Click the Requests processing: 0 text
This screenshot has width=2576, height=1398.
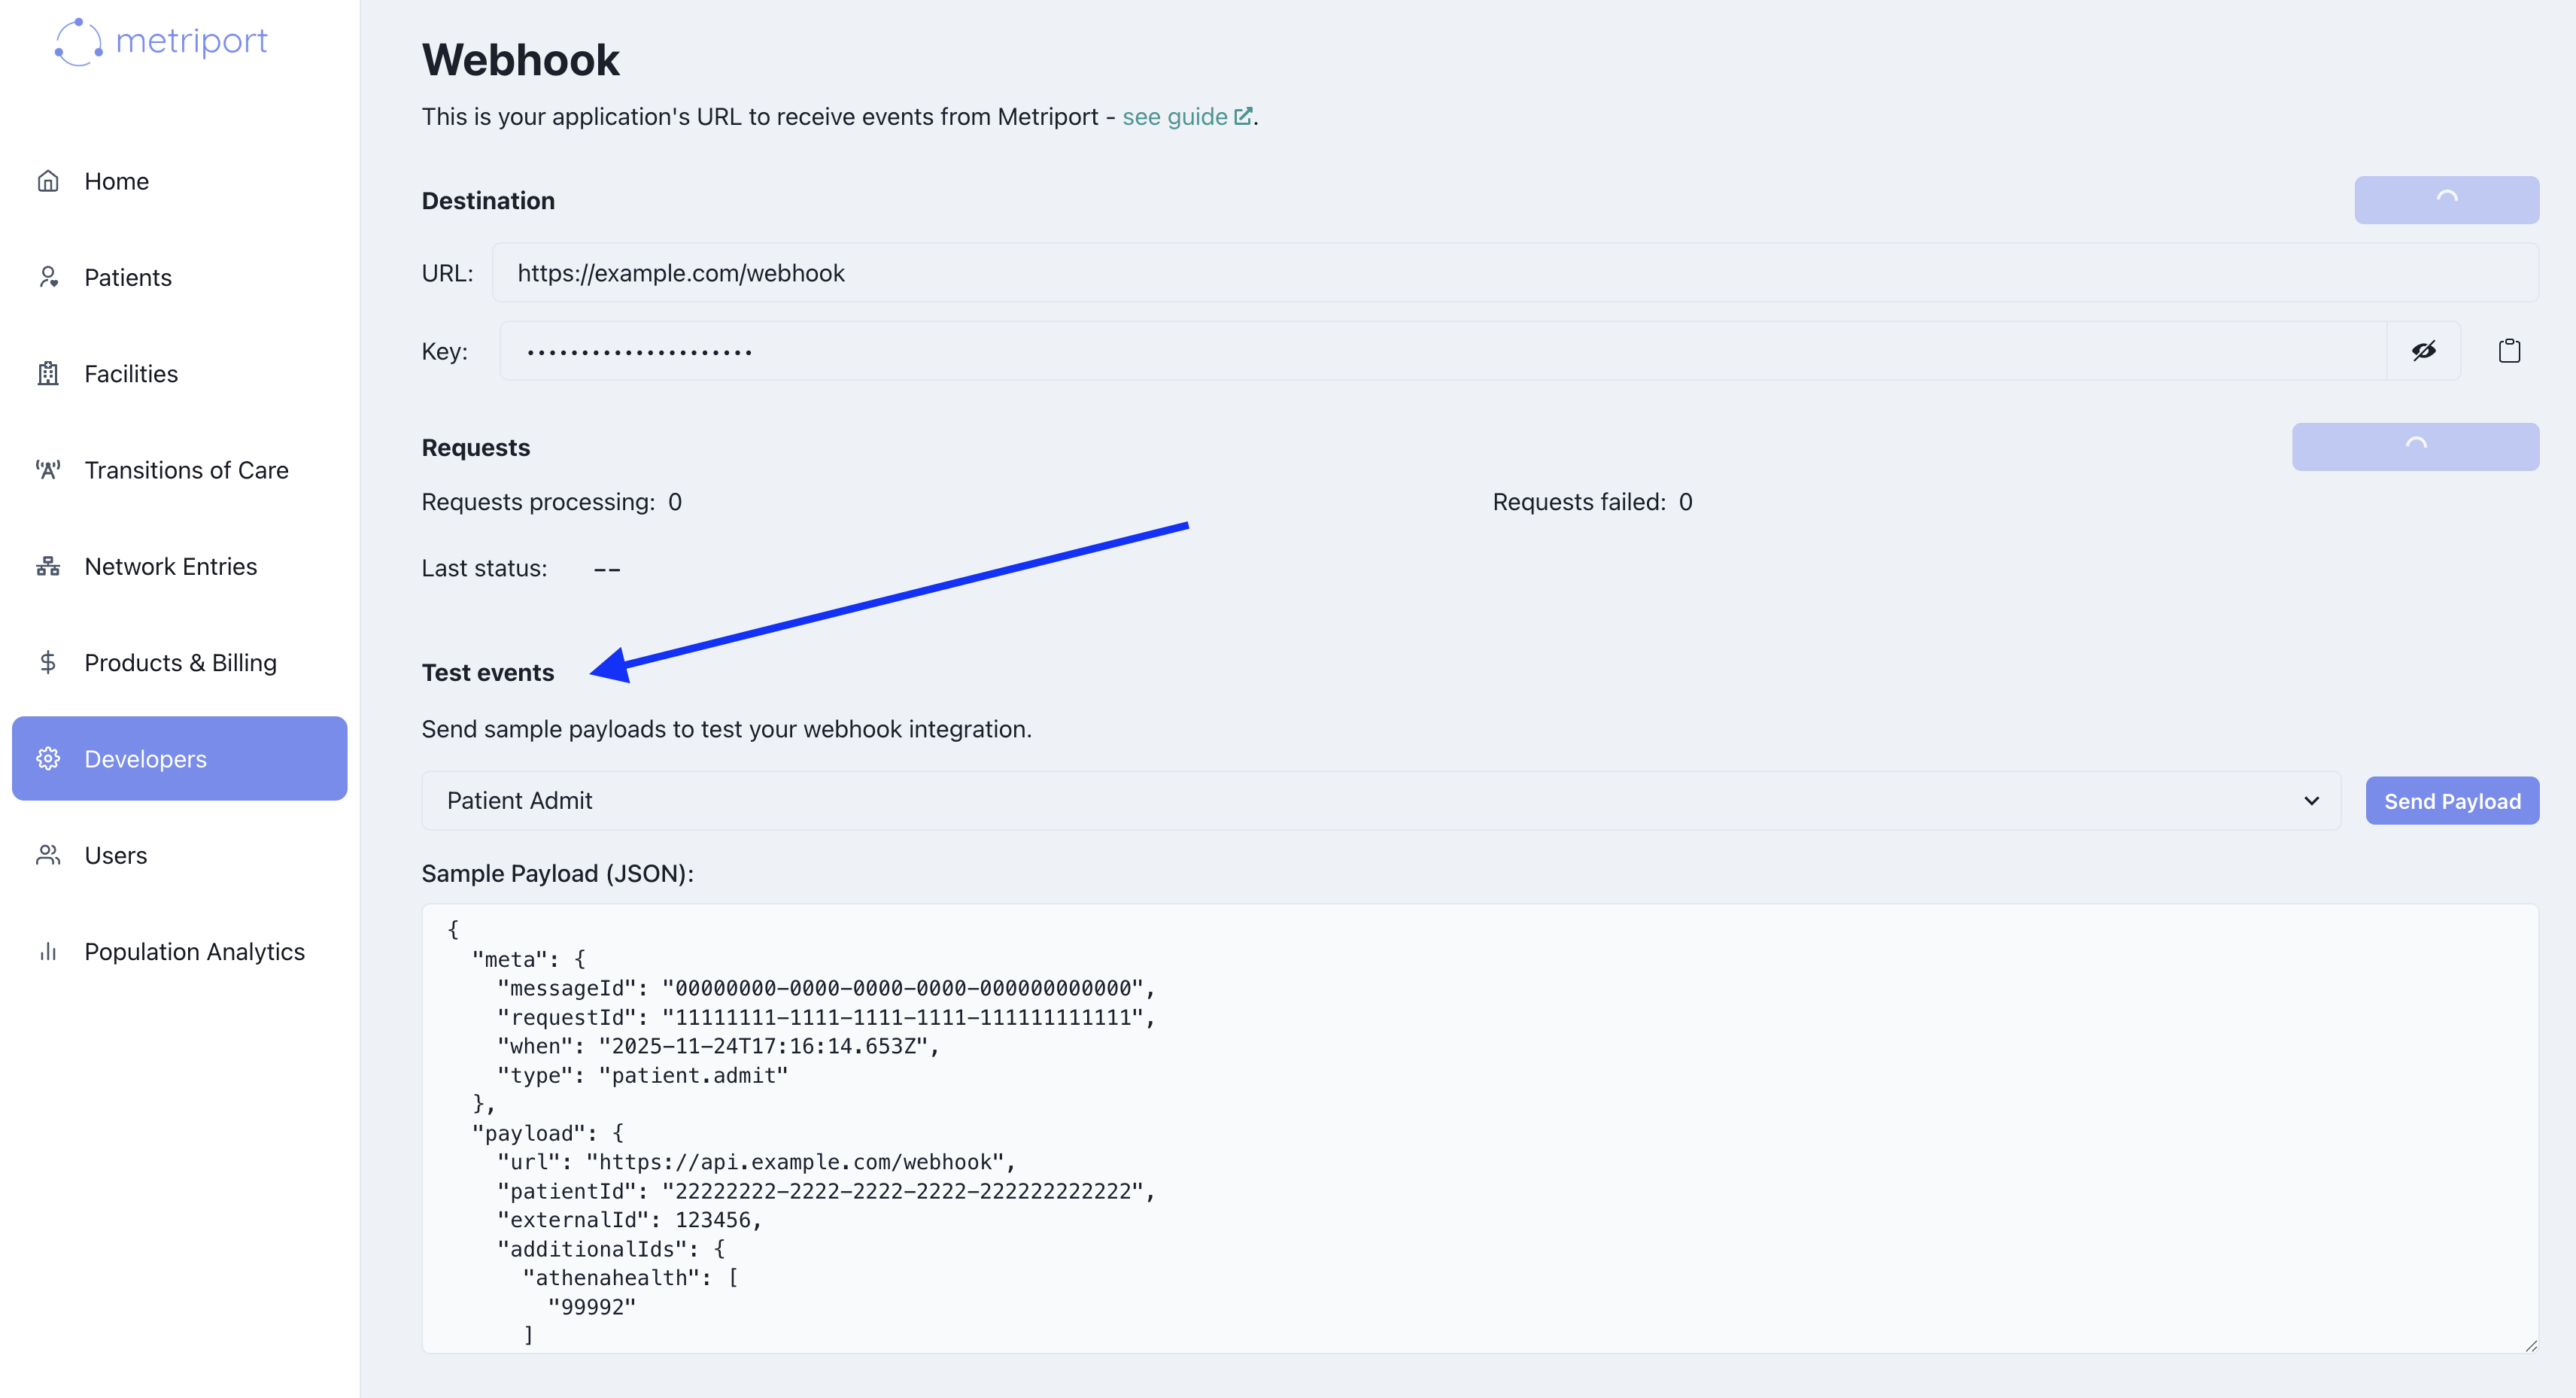pos(552,502)
